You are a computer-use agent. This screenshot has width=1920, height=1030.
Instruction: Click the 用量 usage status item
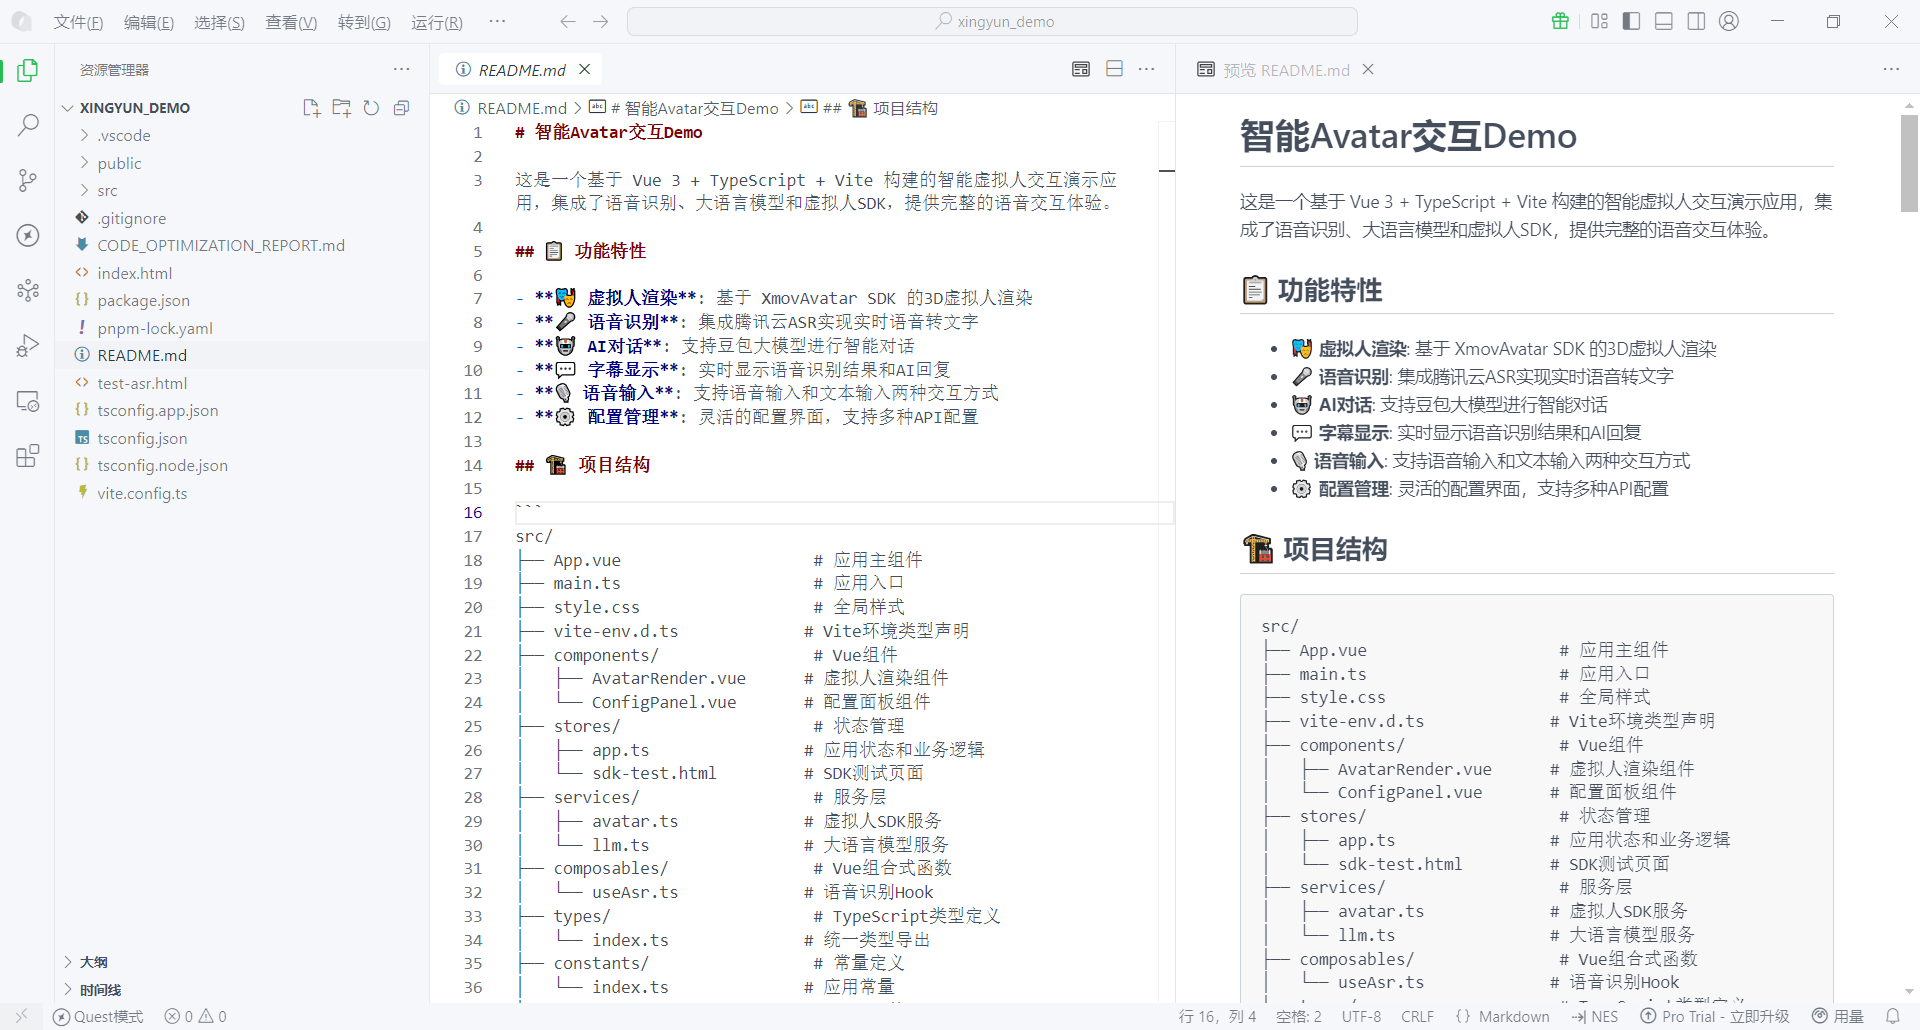coord(1838,1016)
